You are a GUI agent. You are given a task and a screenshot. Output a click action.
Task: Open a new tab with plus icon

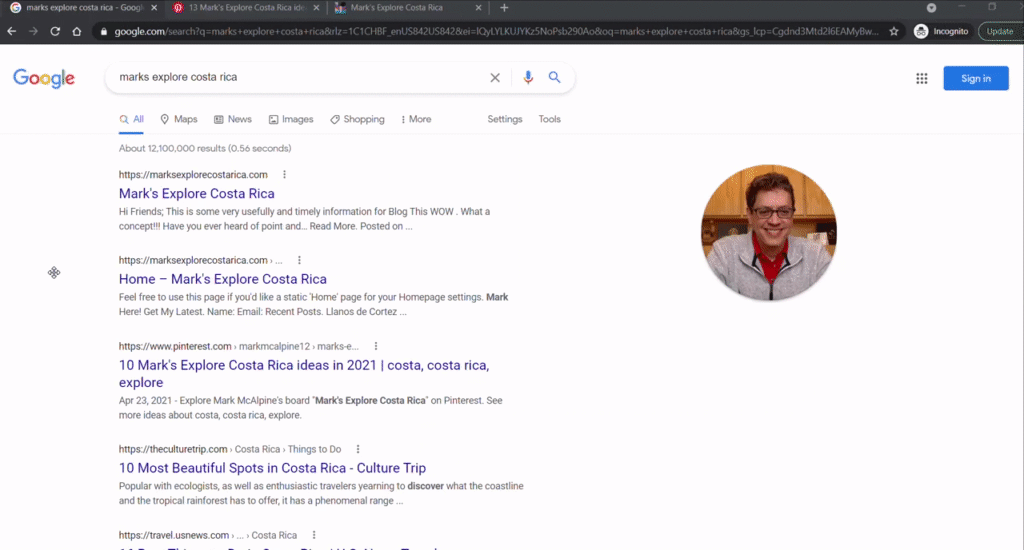(504, 8)
